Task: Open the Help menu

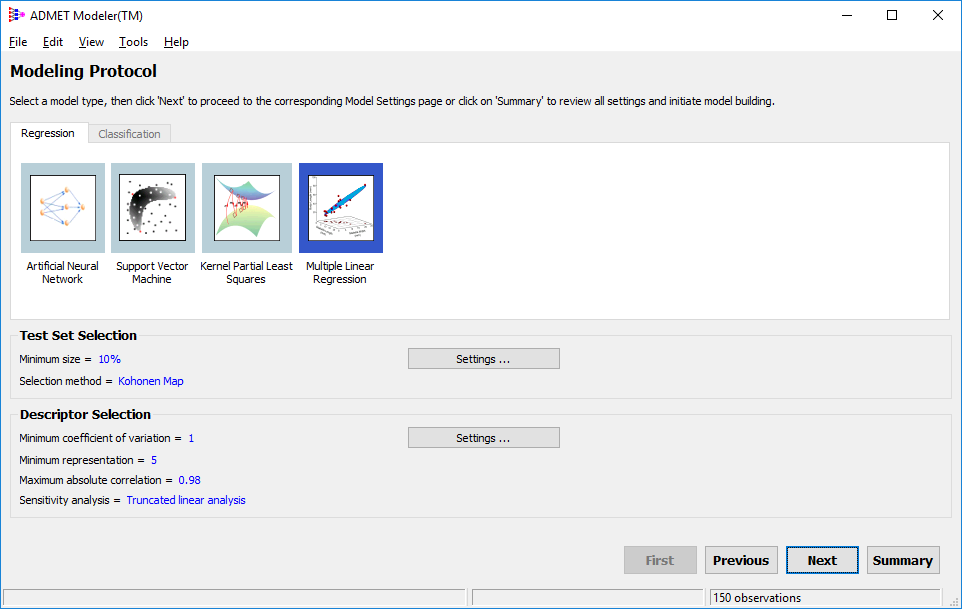Action: click(x=176, y=42)
